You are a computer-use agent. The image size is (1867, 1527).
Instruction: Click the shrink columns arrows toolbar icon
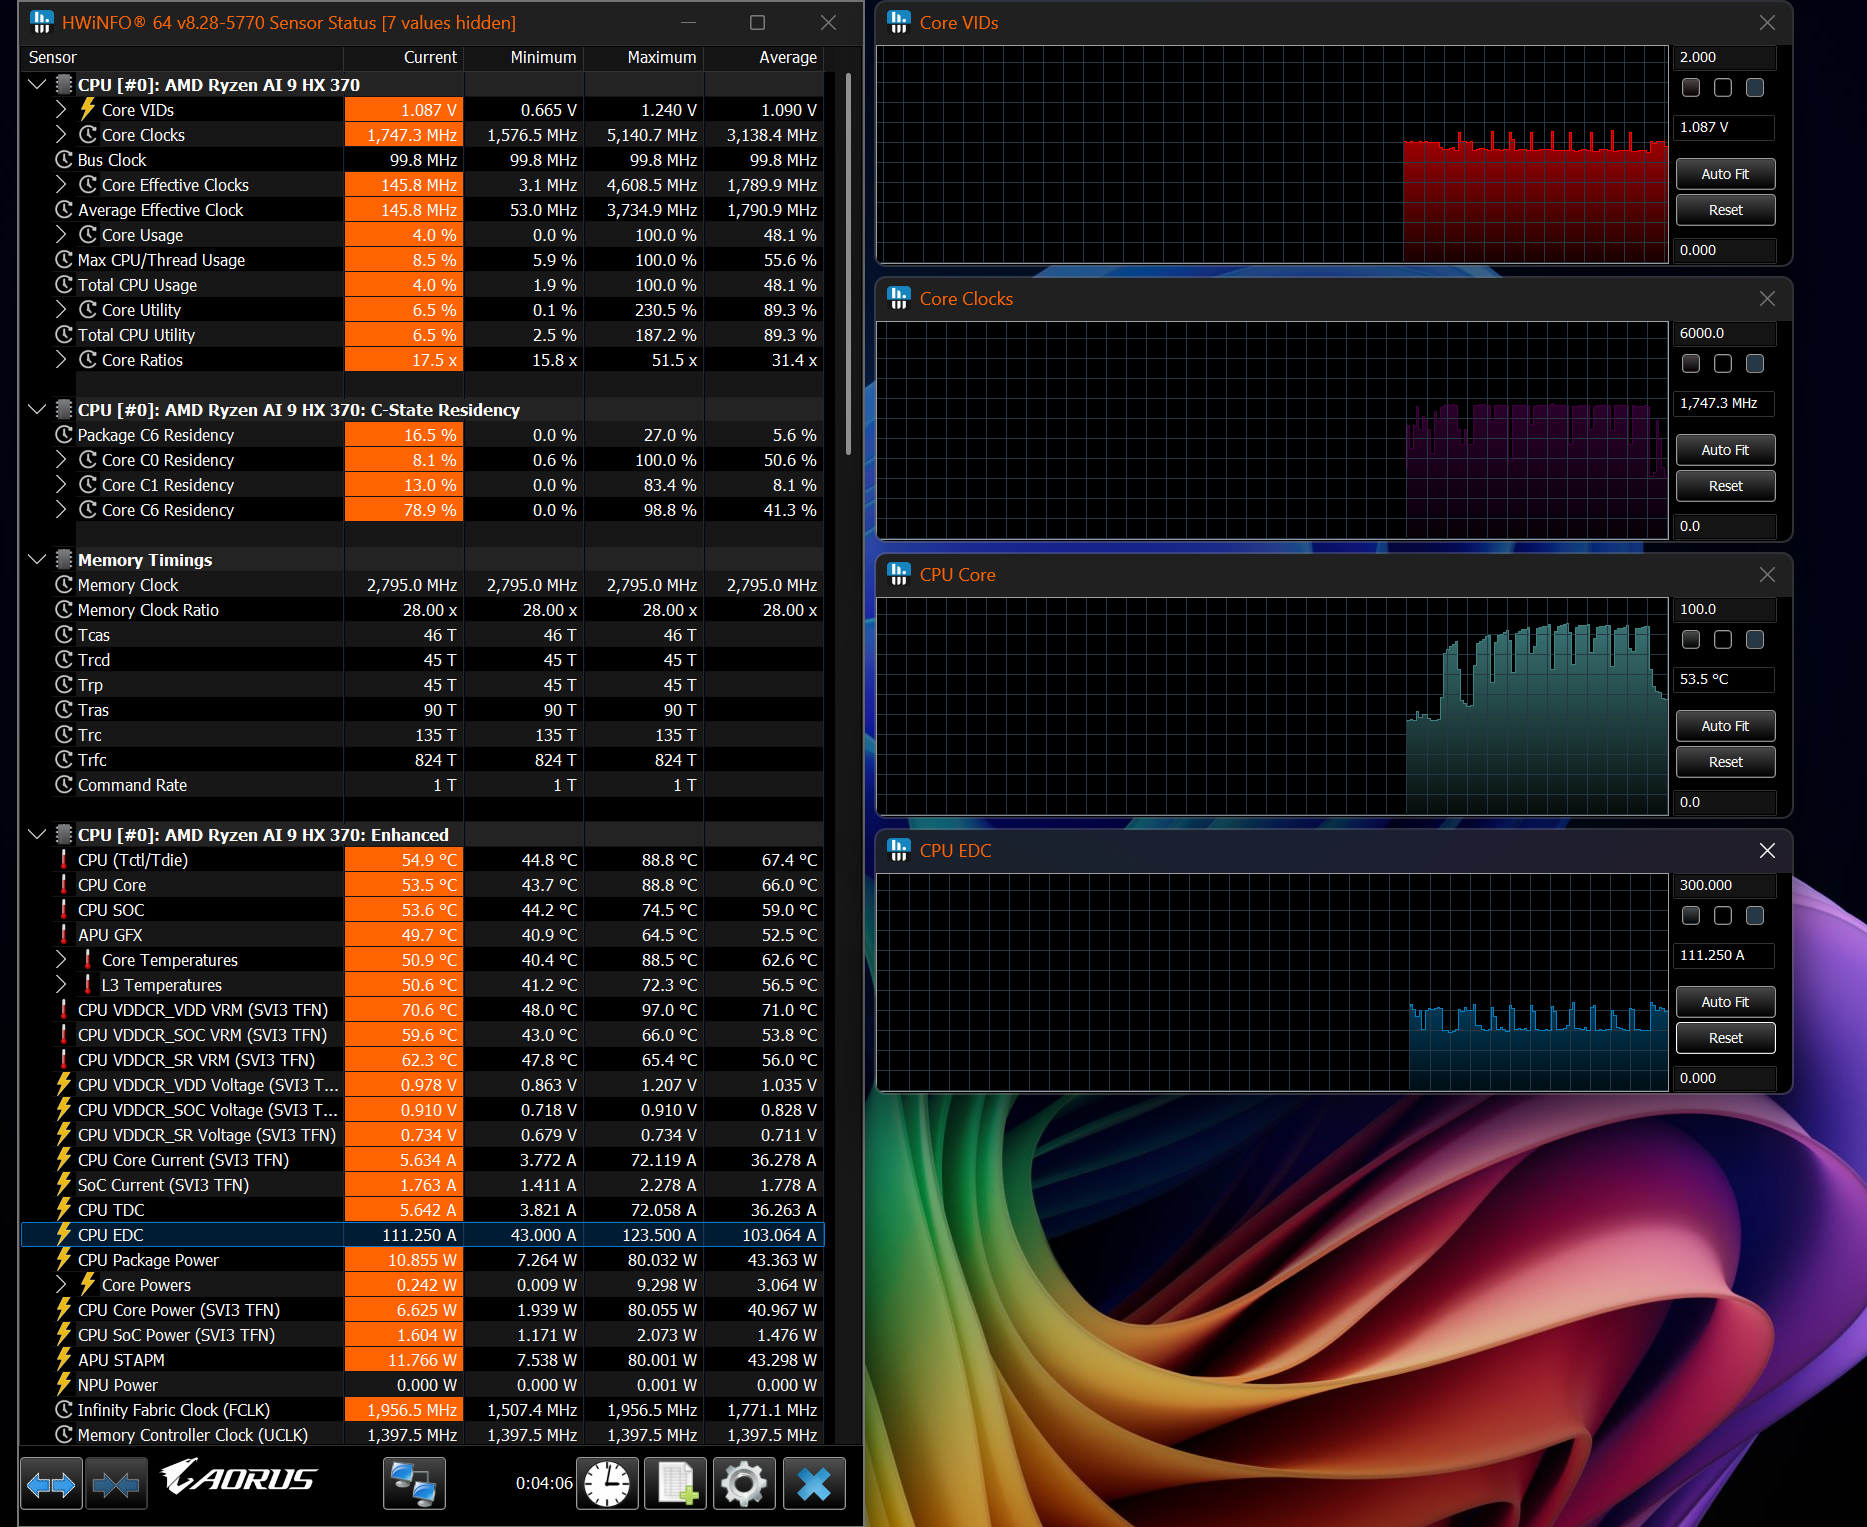tap(116, 1484)
